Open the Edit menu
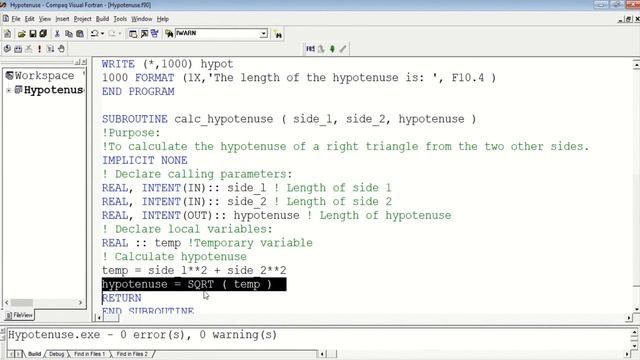This screenshot has height=360, width=640. pyautogui.click(x=29, y=19)
